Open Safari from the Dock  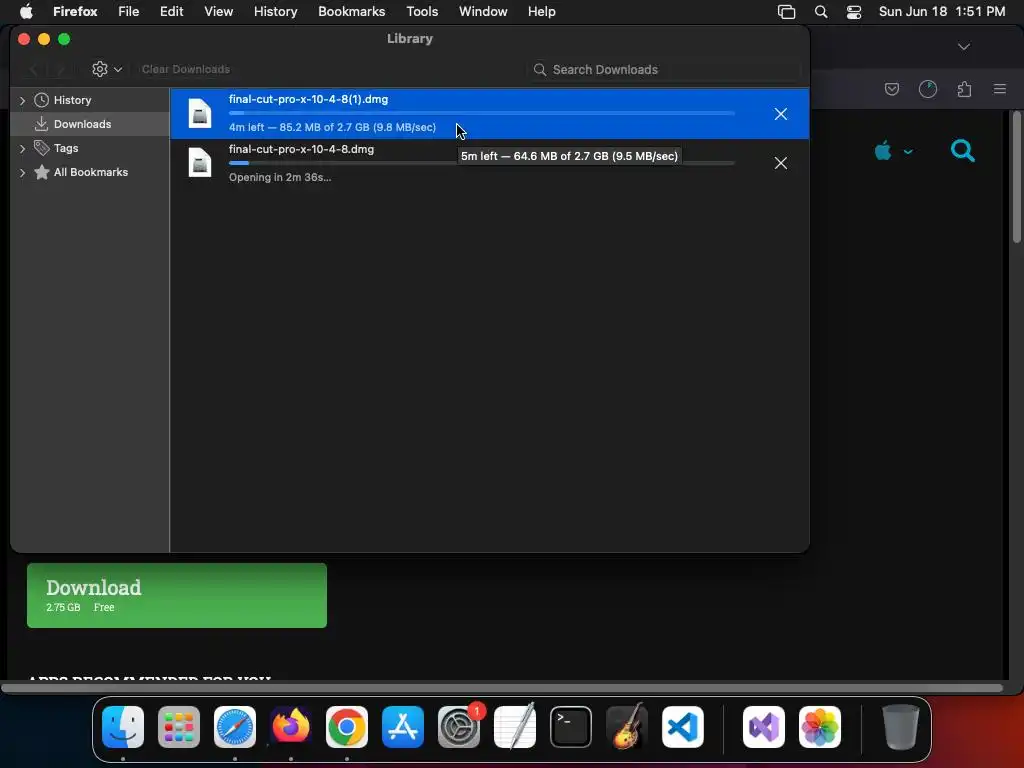[234, 727]
